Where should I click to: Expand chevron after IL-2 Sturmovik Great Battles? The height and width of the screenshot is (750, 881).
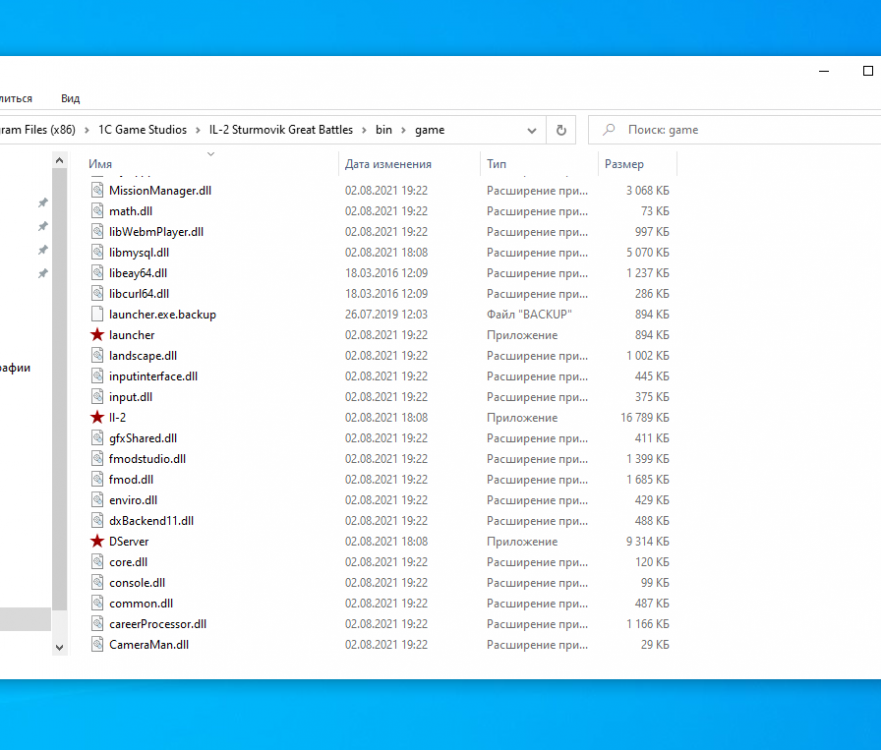(364, 130)
